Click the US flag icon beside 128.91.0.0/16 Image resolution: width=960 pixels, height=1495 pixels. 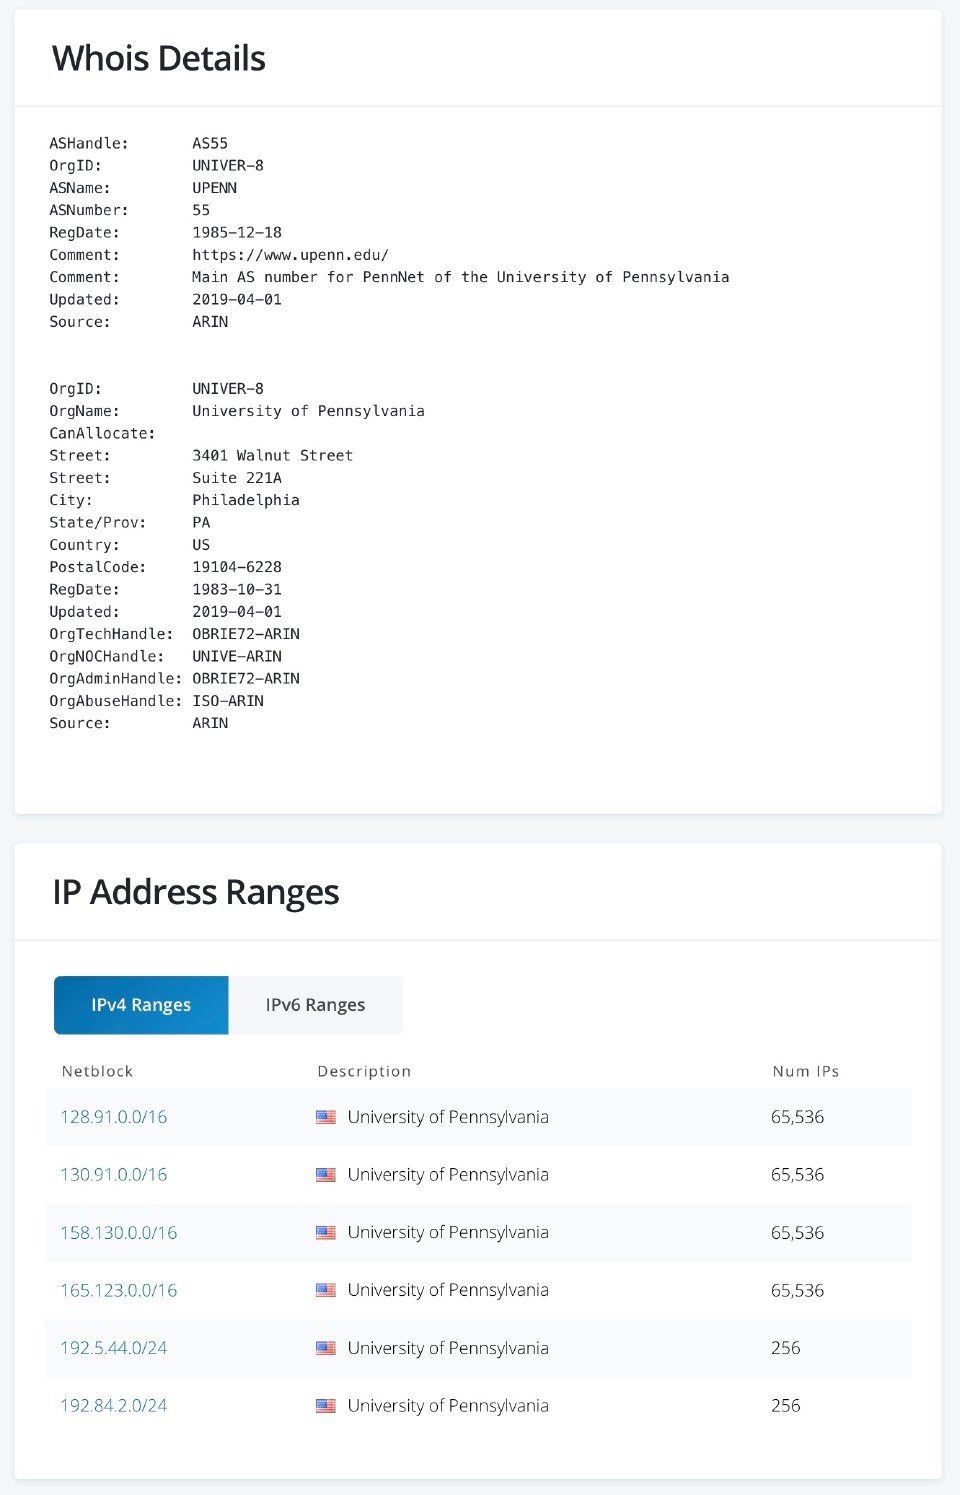click(326, 1117)
